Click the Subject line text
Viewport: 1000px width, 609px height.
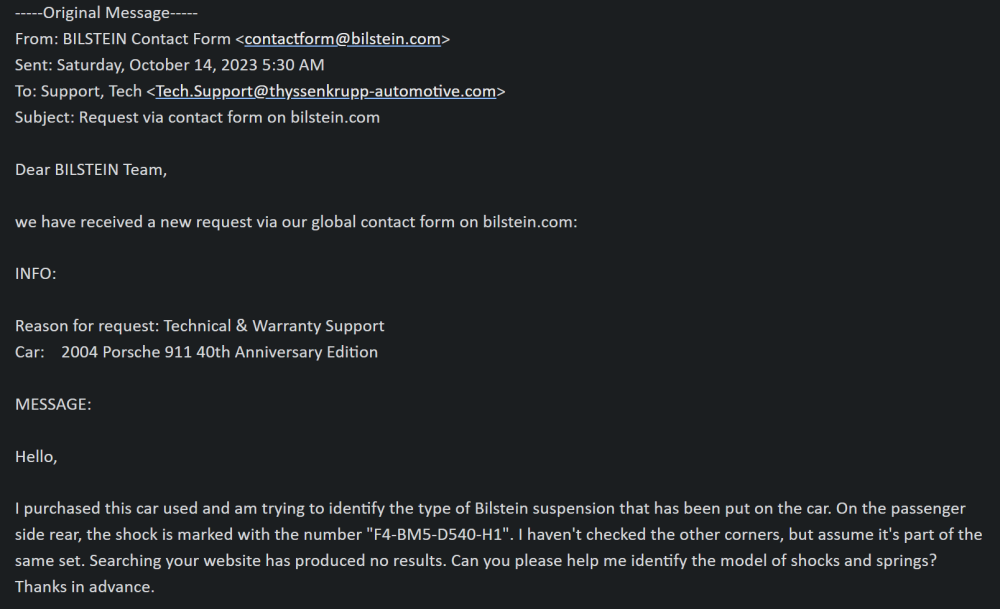pyautogui.click(x=197, y=117)
